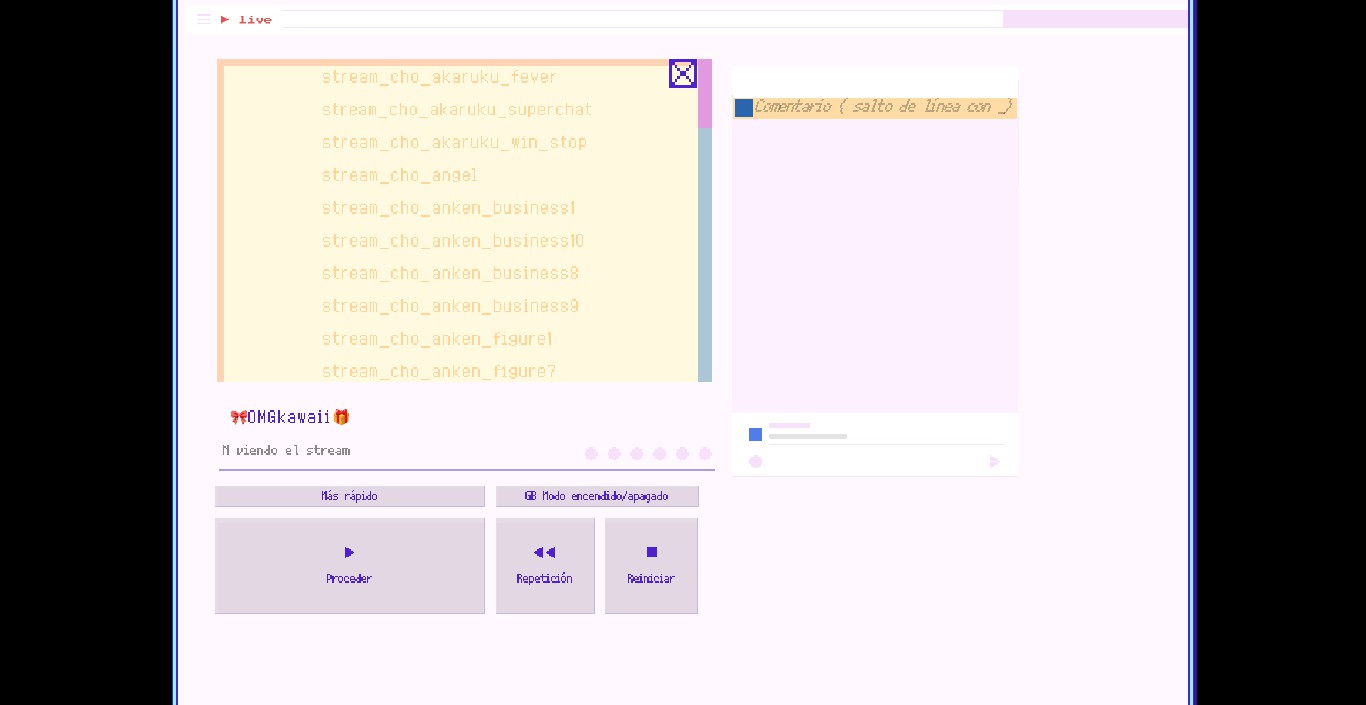Viewport: 1366px width, 705px height.
Task: Click the red live play icon
Action: 225,19
